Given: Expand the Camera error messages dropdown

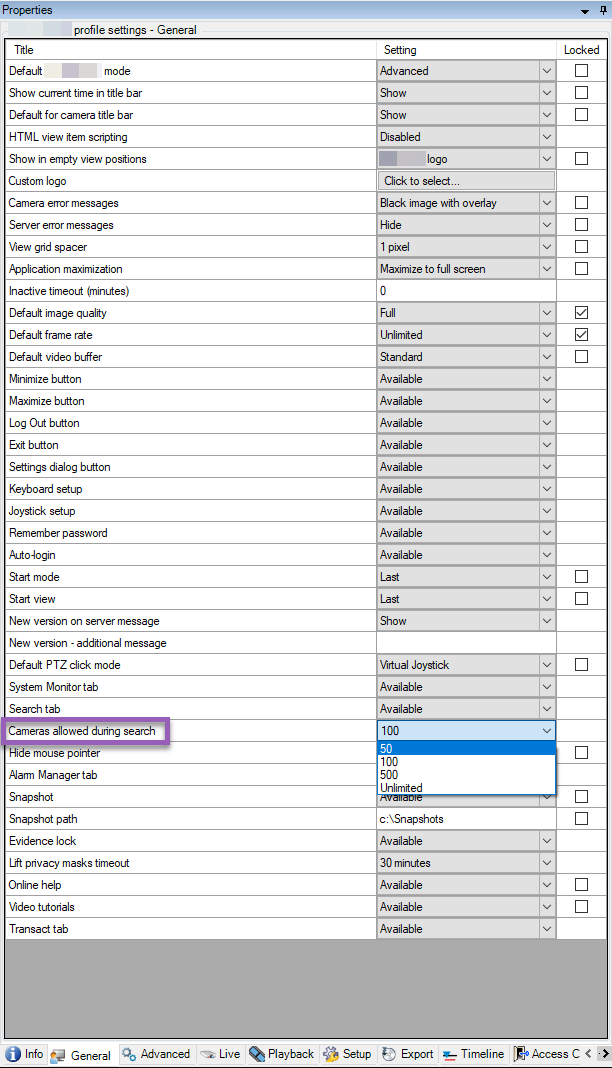Looking at the screenshot, I should click(546, 203).
